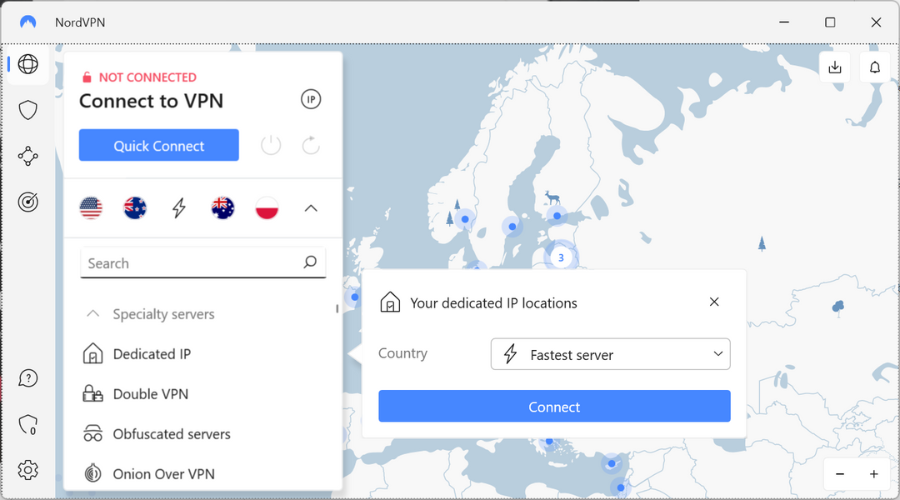Click the Country label in popup
The image size is (900, 500).
tap(403, 354)
